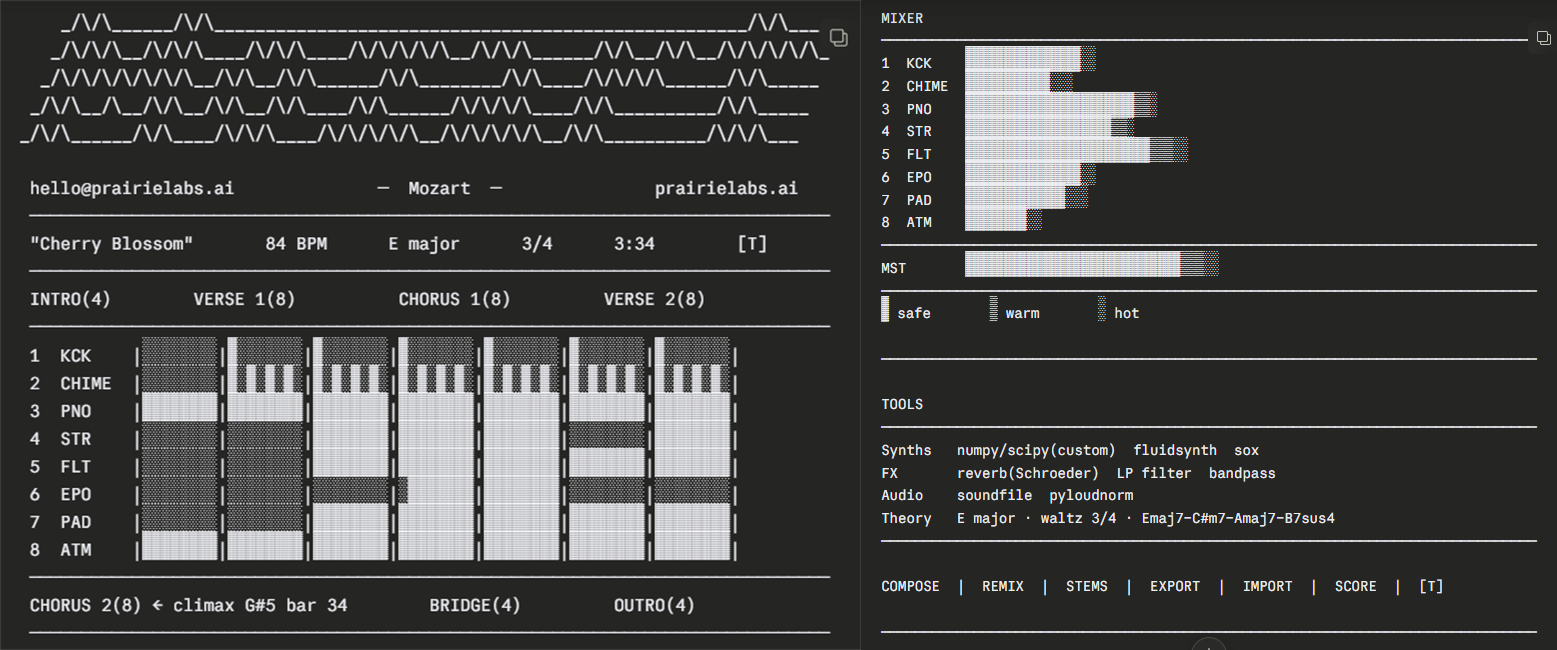Select the BRIDGE(4) section label

tap(475, 605)
